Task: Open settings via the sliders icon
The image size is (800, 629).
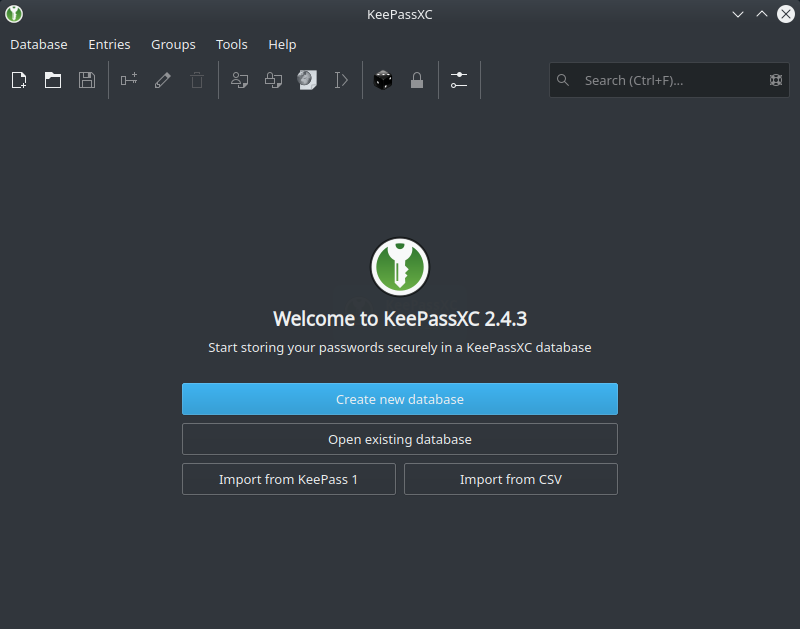Action: (x=459, y=80)
